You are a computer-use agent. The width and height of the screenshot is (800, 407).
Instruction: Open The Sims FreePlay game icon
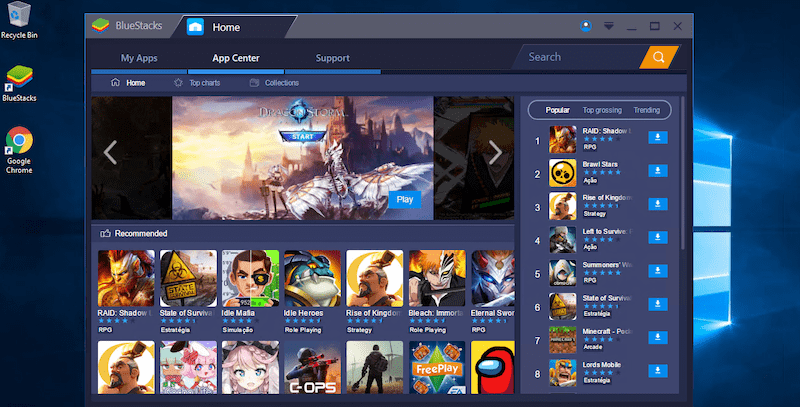tap(437, 368)
